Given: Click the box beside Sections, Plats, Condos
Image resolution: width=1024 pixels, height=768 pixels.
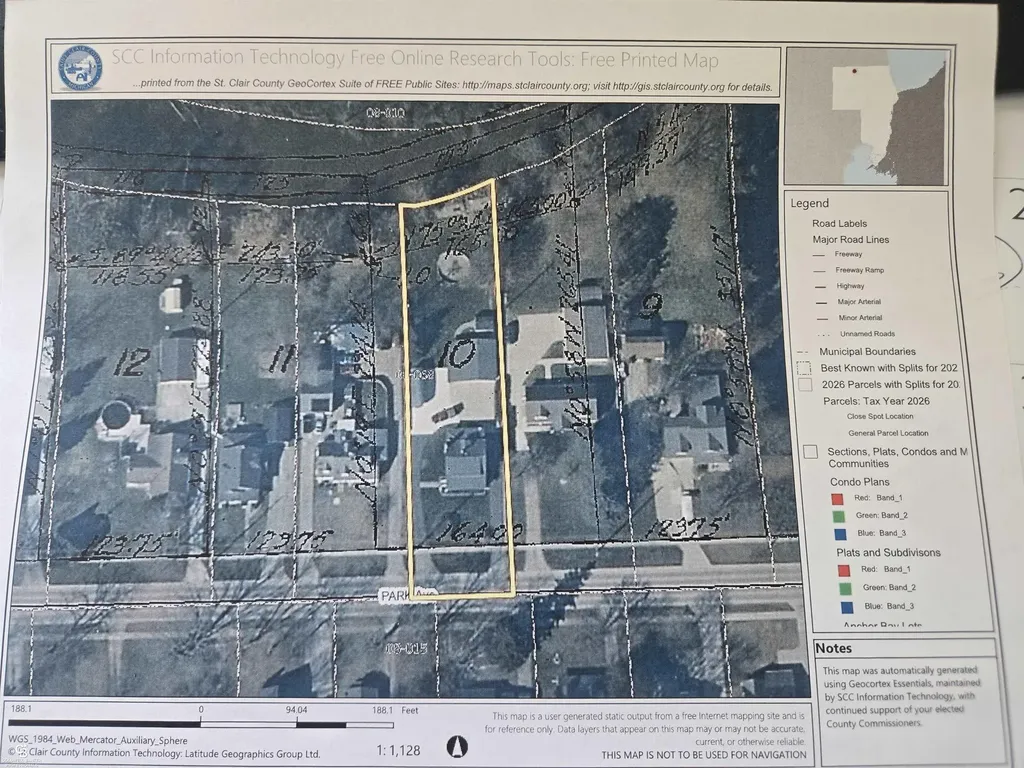Looking at the screenshot, I should 810,452.
